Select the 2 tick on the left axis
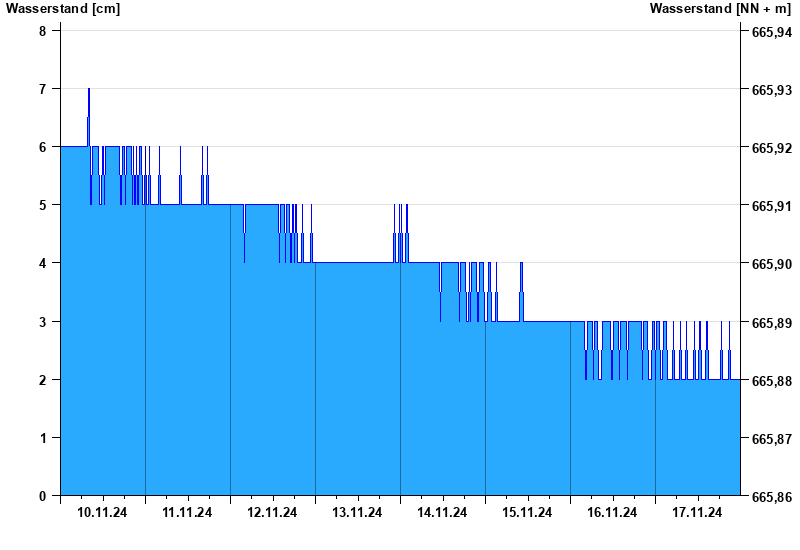800x550 pixels. (x=43, y=380)
